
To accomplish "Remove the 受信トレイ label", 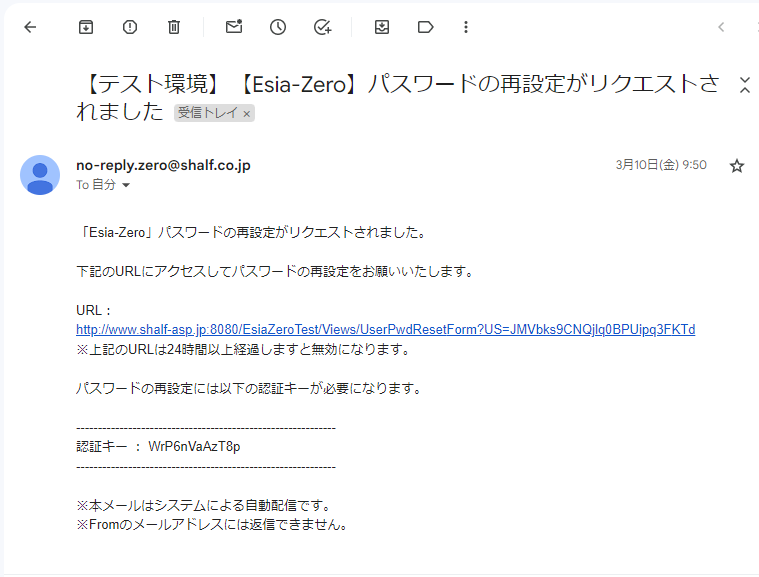I will pyautogui.click(x=246, y=114).
